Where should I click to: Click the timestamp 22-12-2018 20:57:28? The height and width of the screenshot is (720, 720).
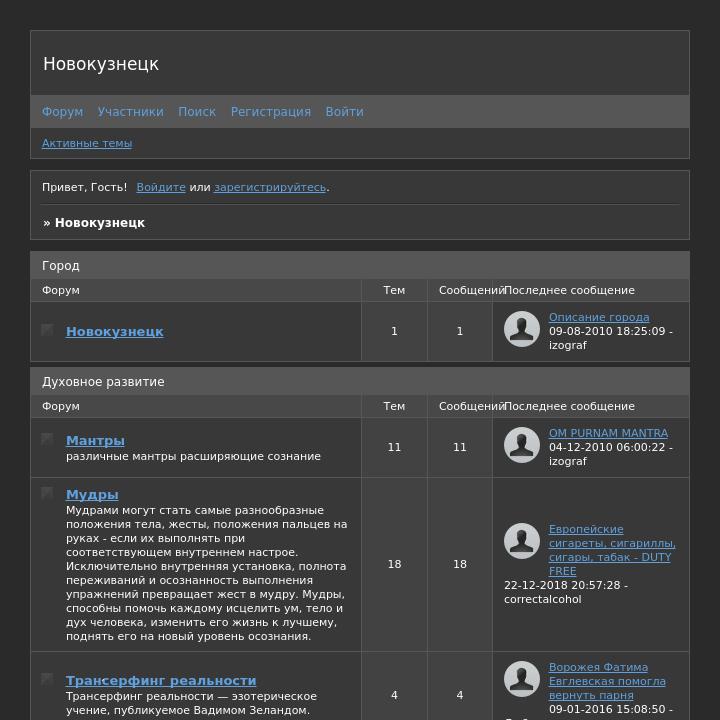click(x=562, y=585)
